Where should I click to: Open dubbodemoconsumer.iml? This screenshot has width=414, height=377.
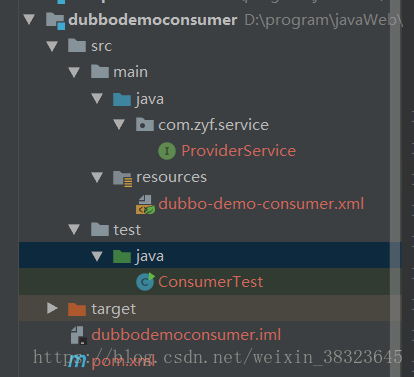coord(186,335)
